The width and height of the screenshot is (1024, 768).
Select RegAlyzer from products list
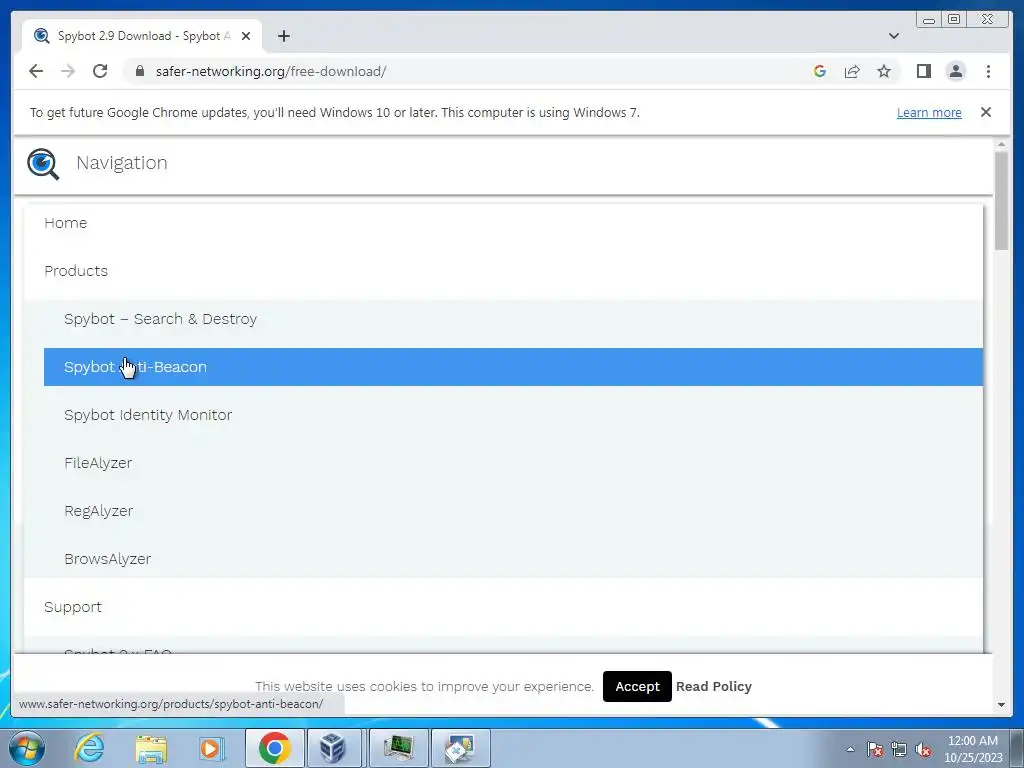(x=99, y=511)
